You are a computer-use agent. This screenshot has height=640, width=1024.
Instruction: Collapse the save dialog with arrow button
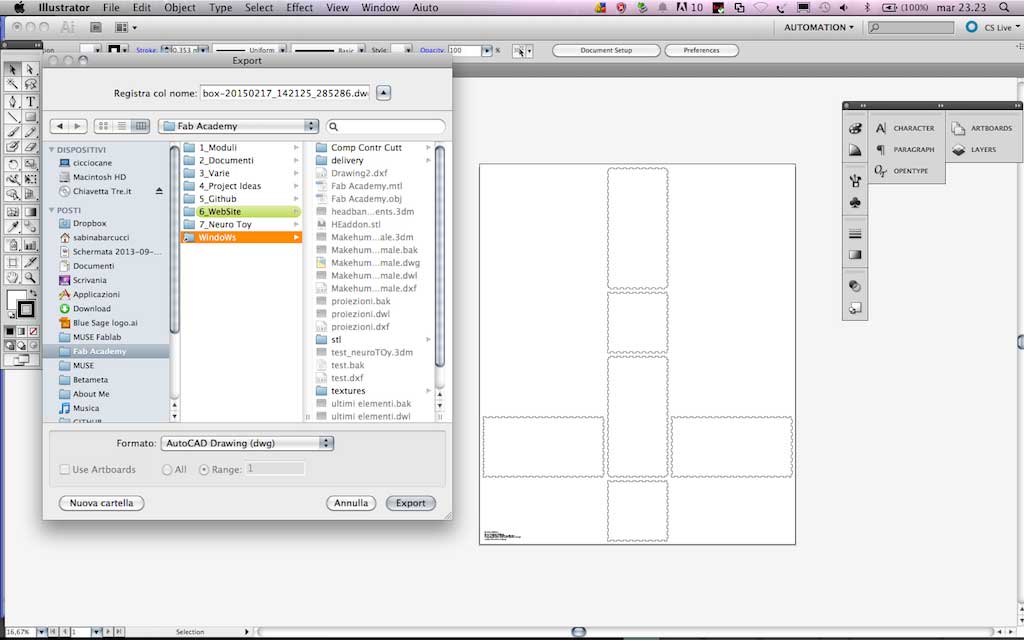click(x=383, y=93)
